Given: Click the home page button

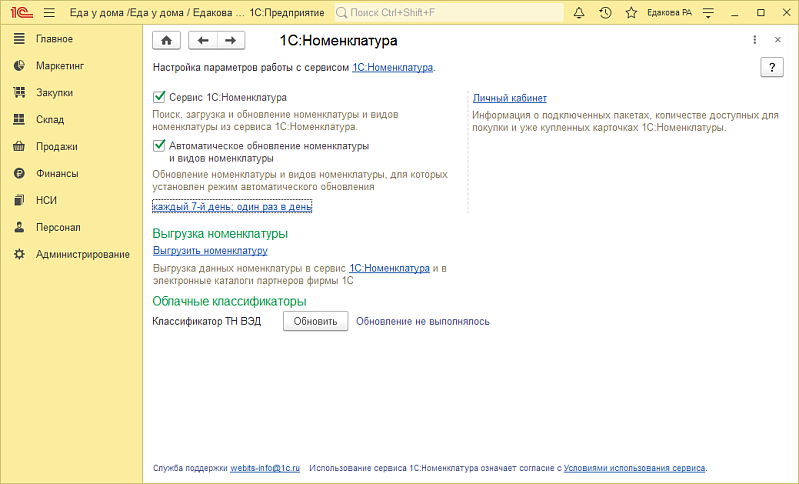Looking at the screenshot, I should pyautogui.click(x=166, y=40).
